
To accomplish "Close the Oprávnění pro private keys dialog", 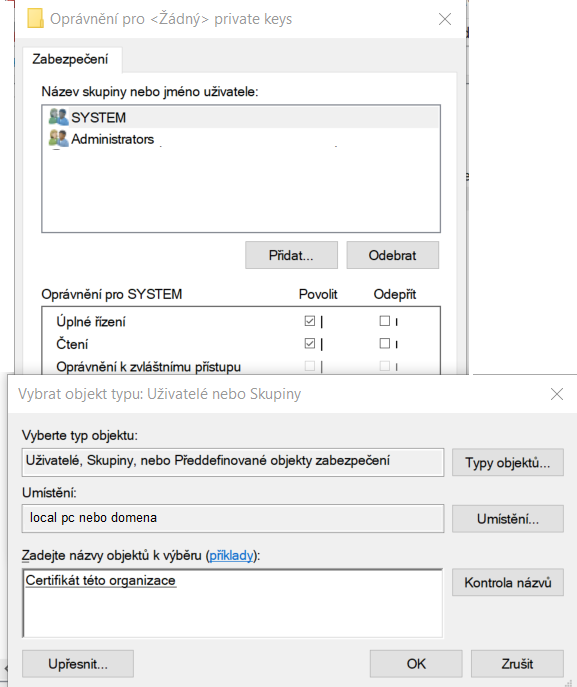I will (x=445, y=19).
